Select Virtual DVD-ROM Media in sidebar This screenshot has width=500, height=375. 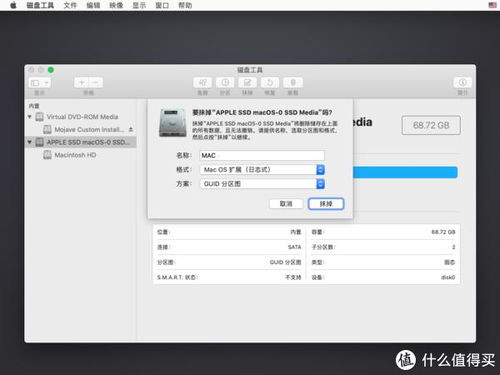tap(82, 117)
